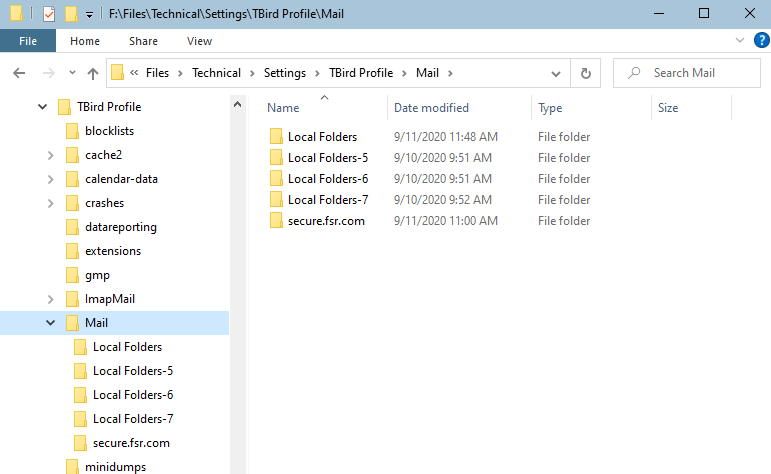Expand the calendar-data tree node

click(51, 179)
